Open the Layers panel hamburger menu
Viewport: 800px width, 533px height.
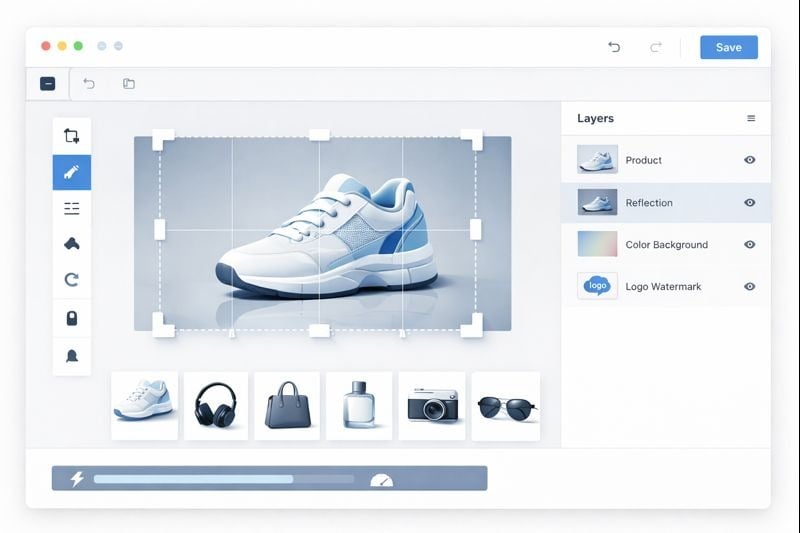point(751,118)
